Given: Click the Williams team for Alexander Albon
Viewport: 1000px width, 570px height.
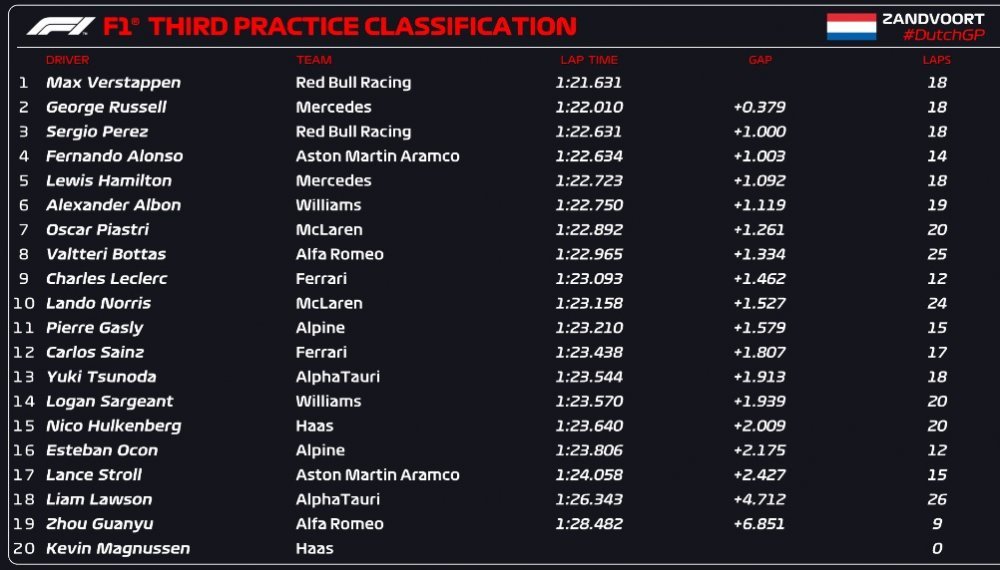Looking at the screenshot, I should tap(328, 205).
